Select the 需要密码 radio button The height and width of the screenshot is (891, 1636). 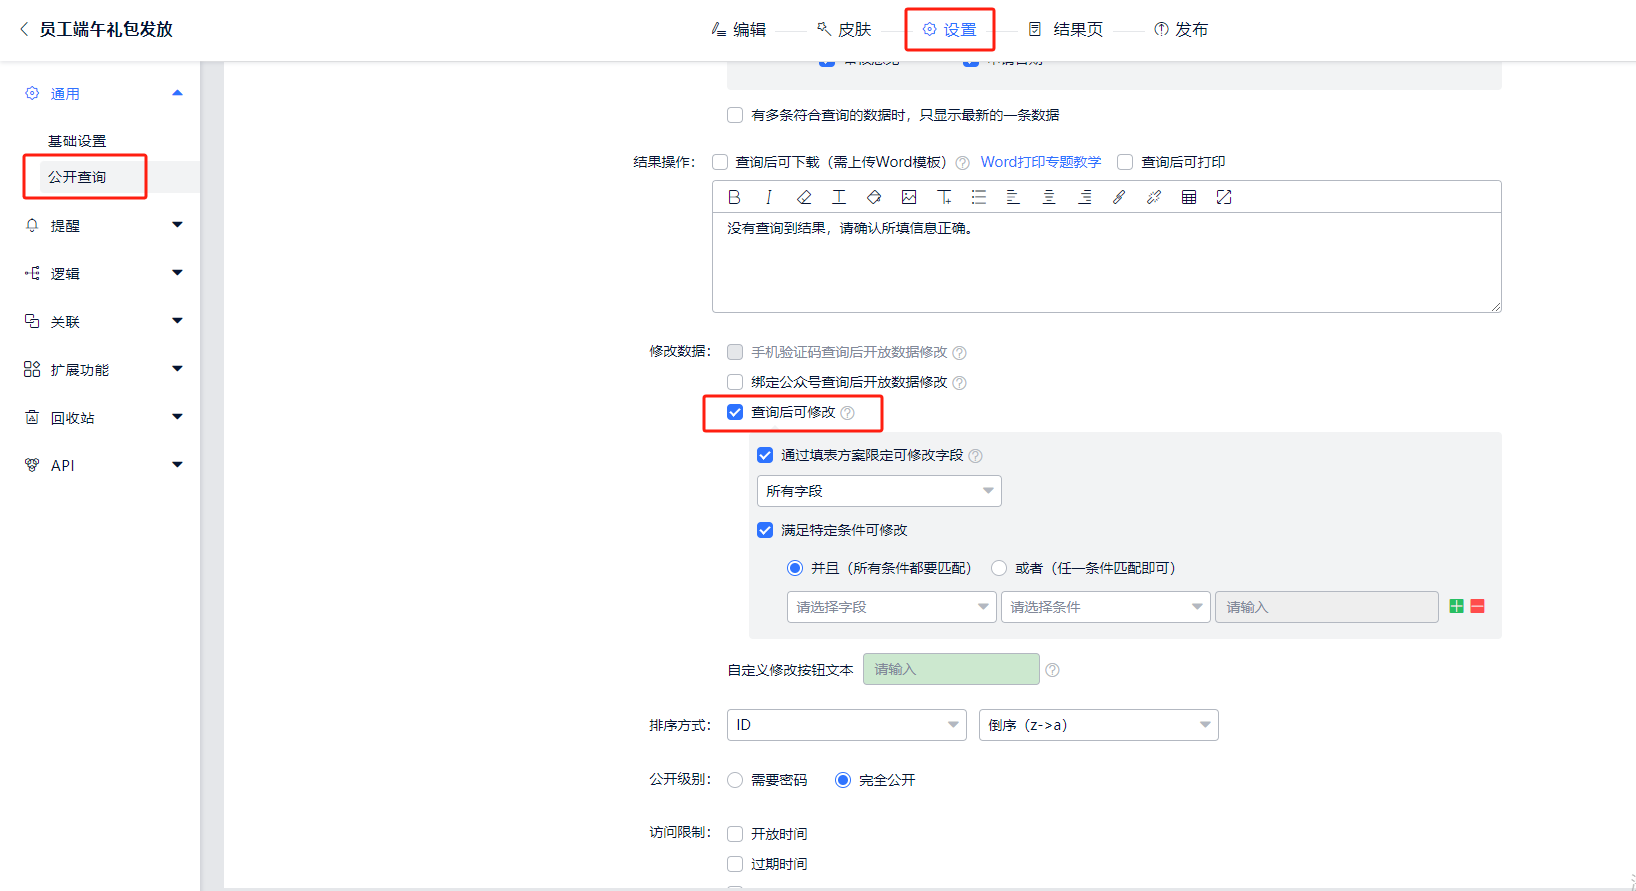735,780
